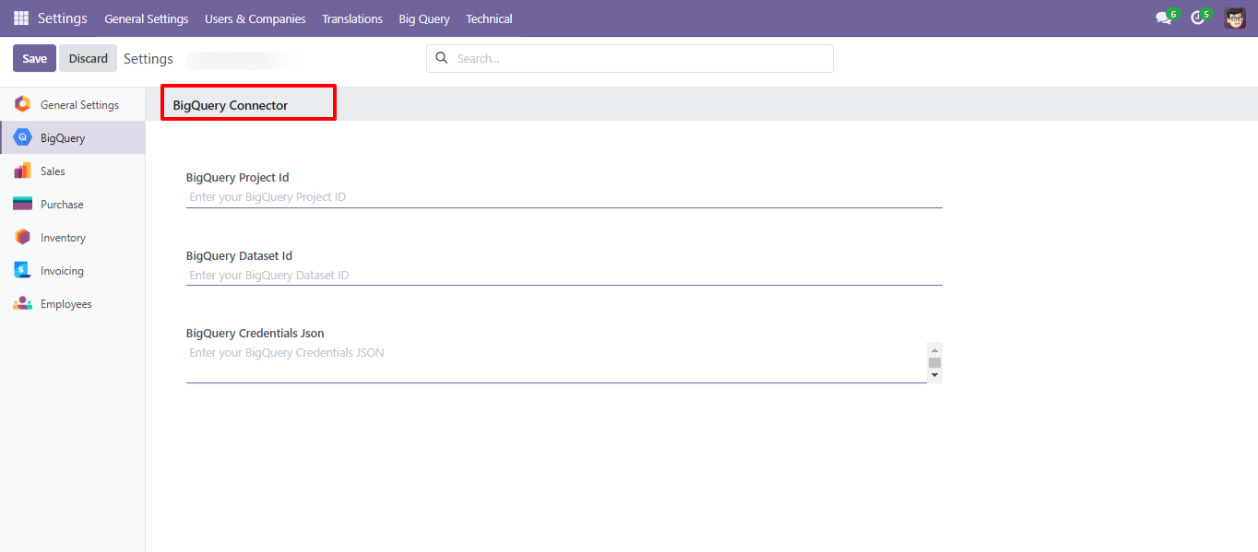Open General Settings in top menu bar

146,19
